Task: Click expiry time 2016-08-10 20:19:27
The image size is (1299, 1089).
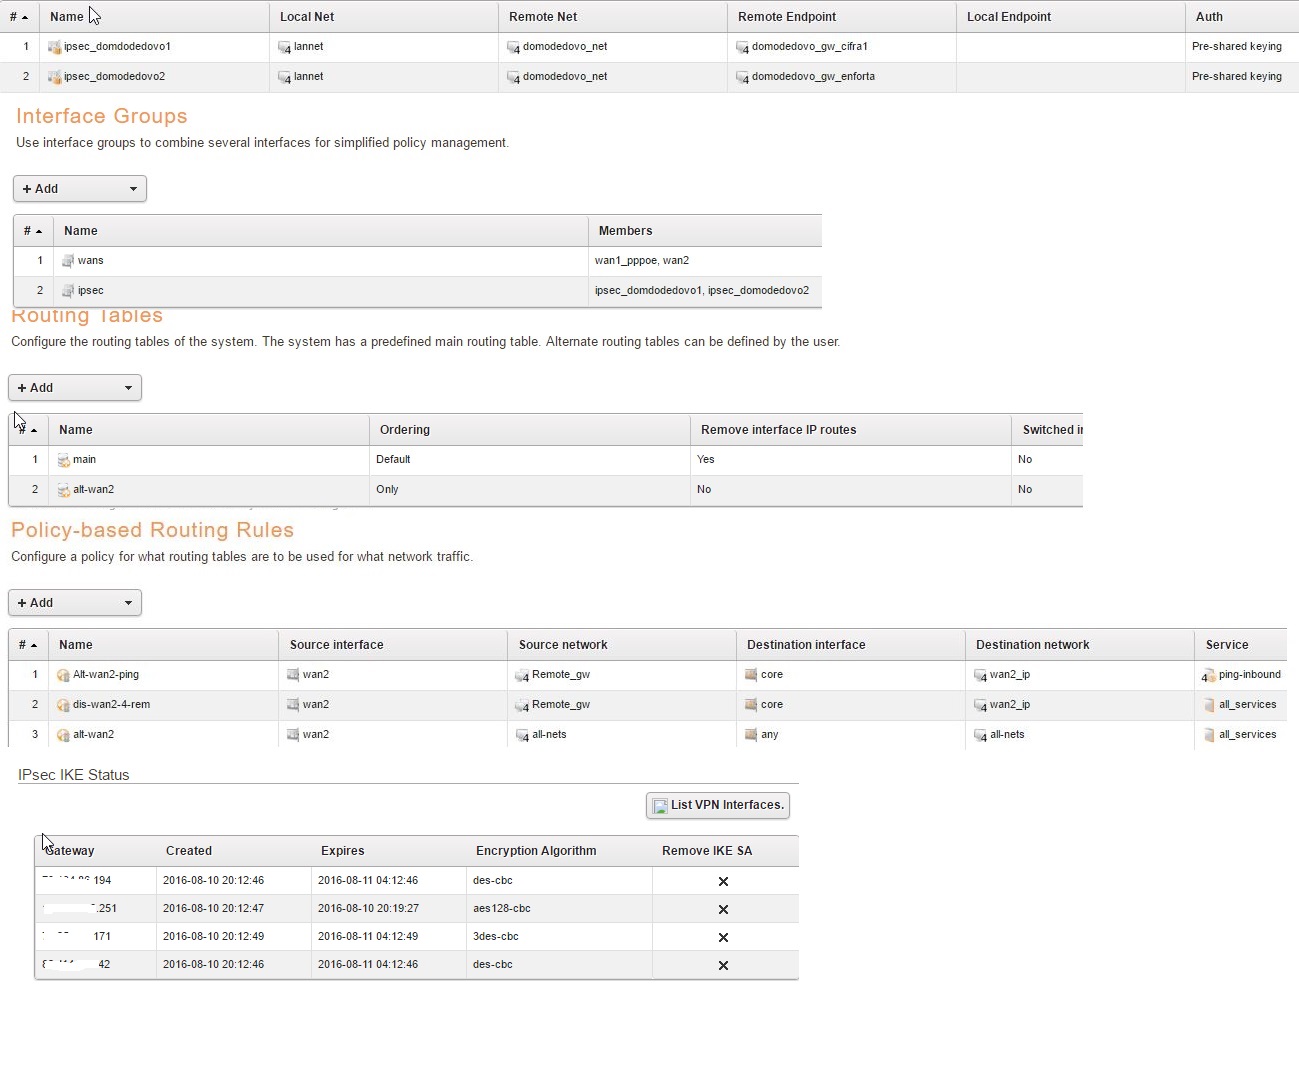Action: (368, 909)
